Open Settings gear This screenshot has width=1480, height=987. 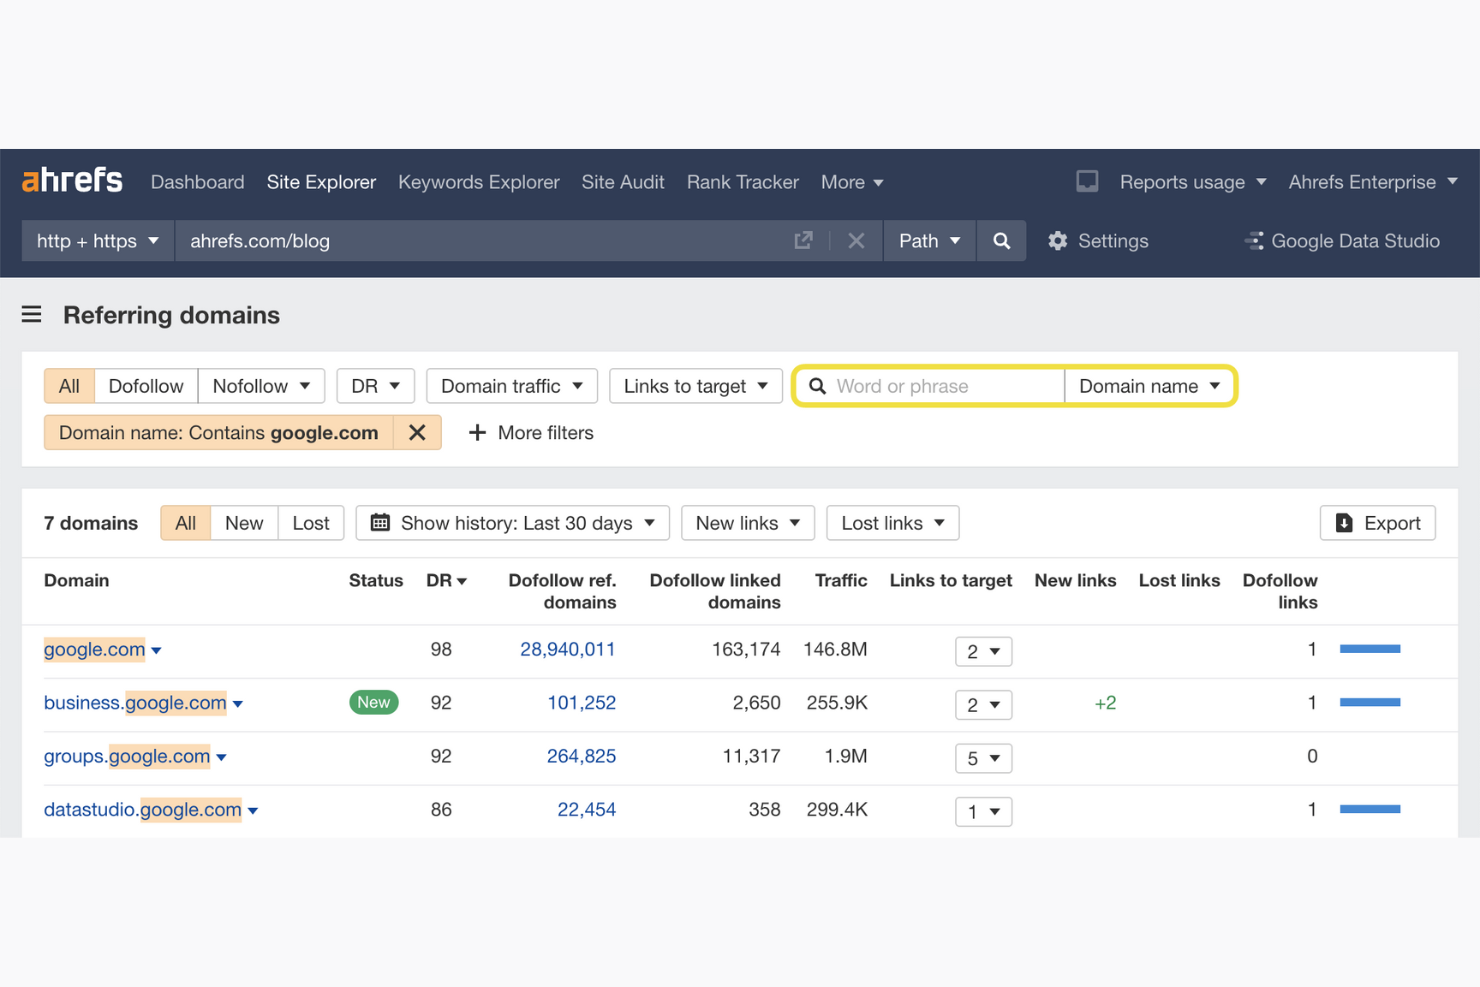(x=1098, y=241)
